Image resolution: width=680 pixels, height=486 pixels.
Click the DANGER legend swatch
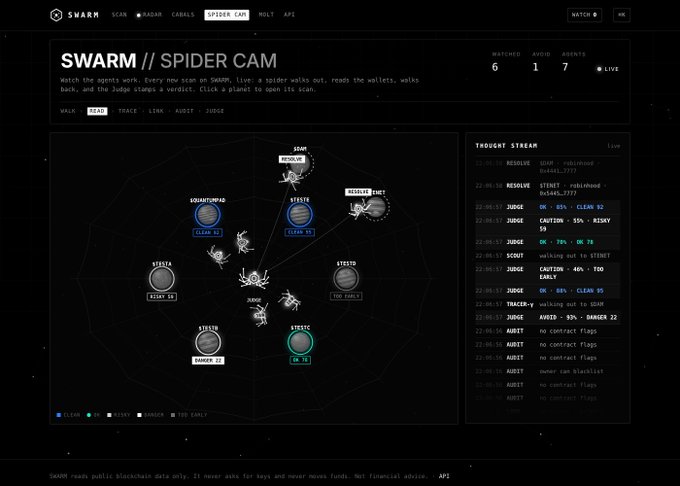[x=139, y=415]
